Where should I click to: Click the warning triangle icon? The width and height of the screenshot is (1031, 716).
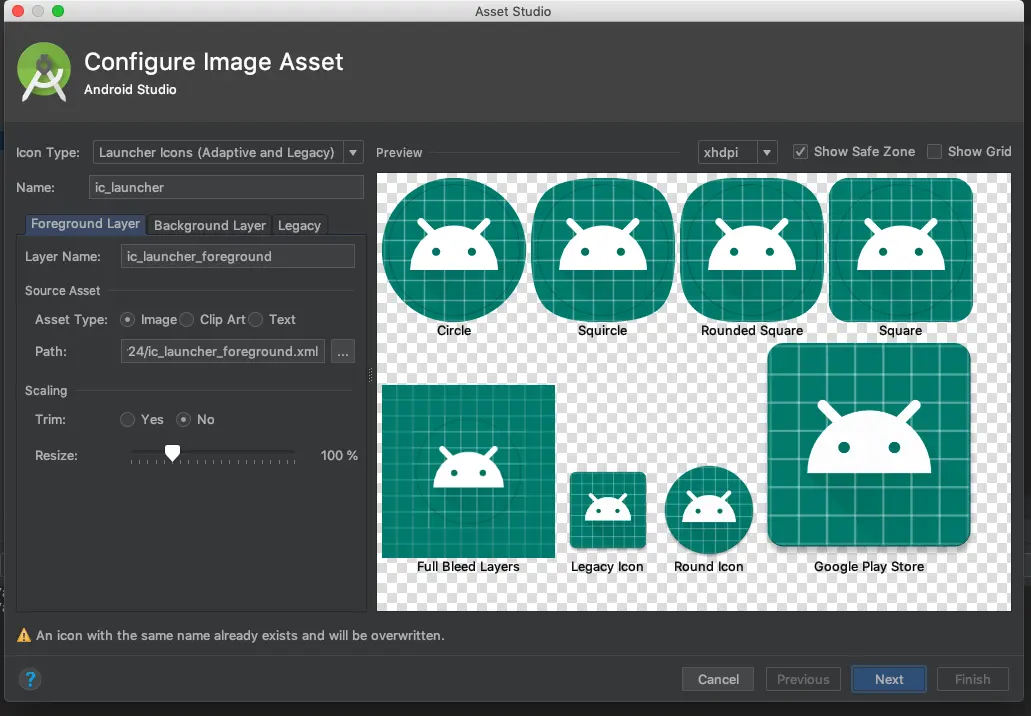click(24, 635)
